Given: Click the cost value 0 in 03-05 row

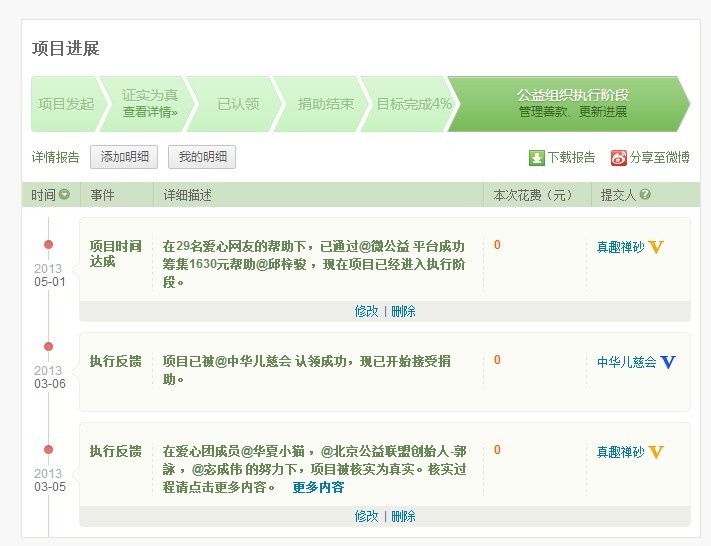Looking at the screenshot, I should tap(497, 450).
